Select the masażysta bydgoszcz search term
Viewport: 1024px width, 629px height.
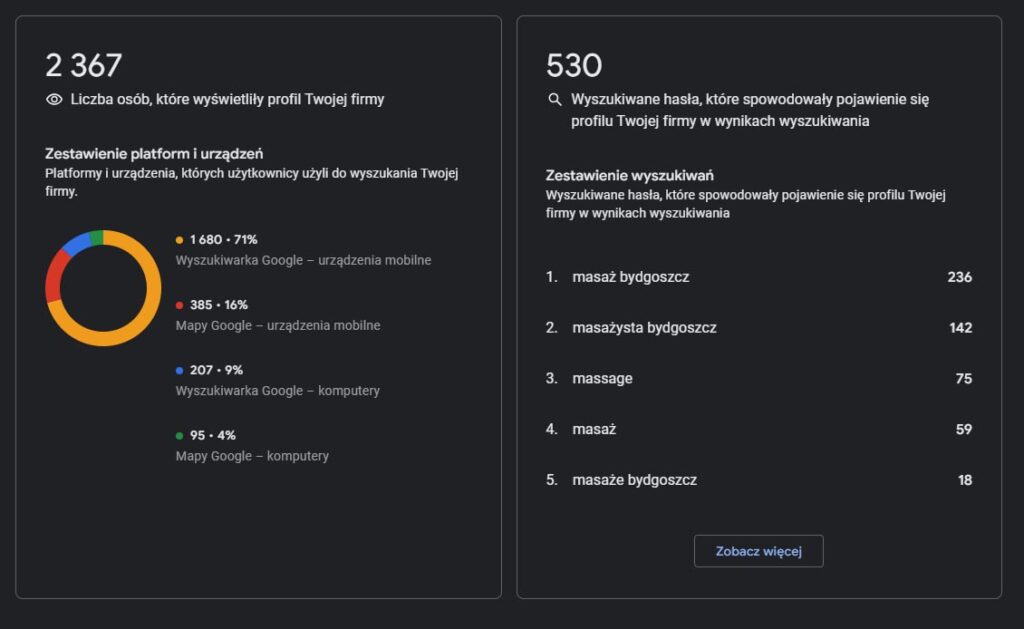(645, 328)
